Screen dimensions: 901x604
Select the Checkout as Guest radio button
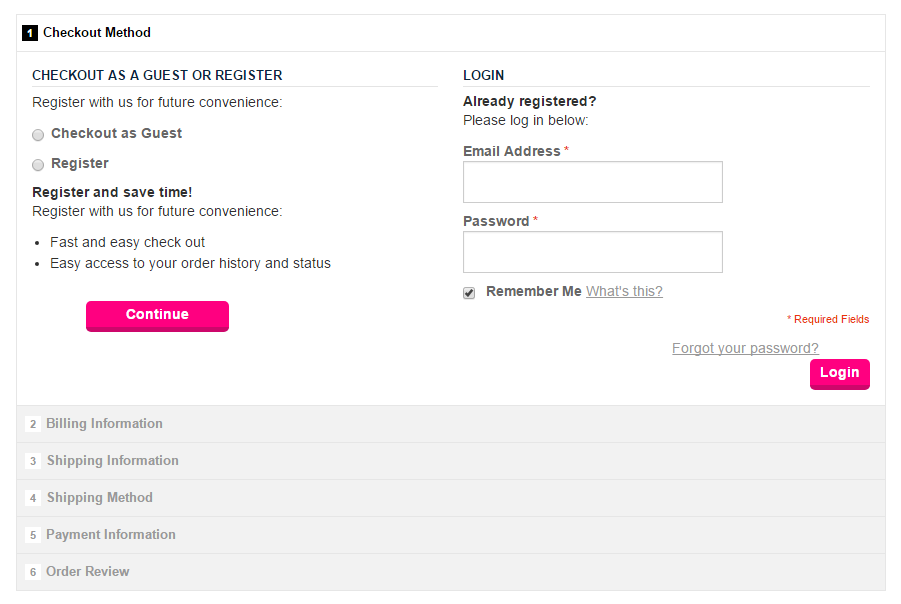point(38,135)
